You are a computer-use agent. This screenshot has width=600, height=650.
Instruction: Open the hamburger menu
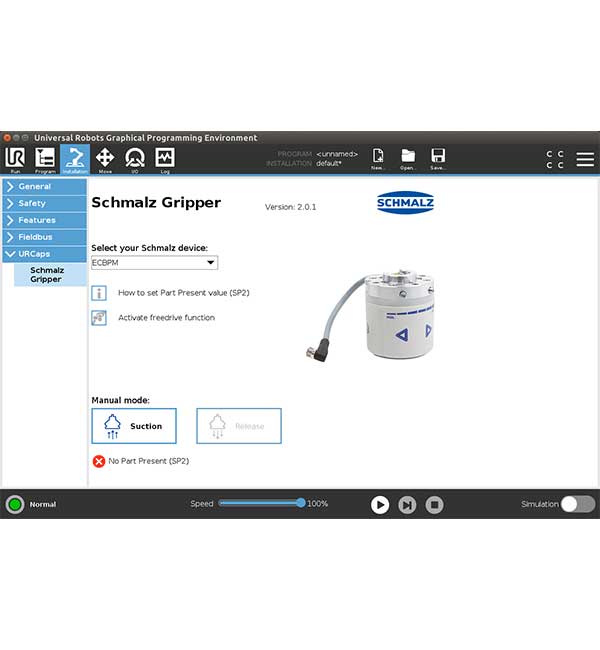coord(585,159)
